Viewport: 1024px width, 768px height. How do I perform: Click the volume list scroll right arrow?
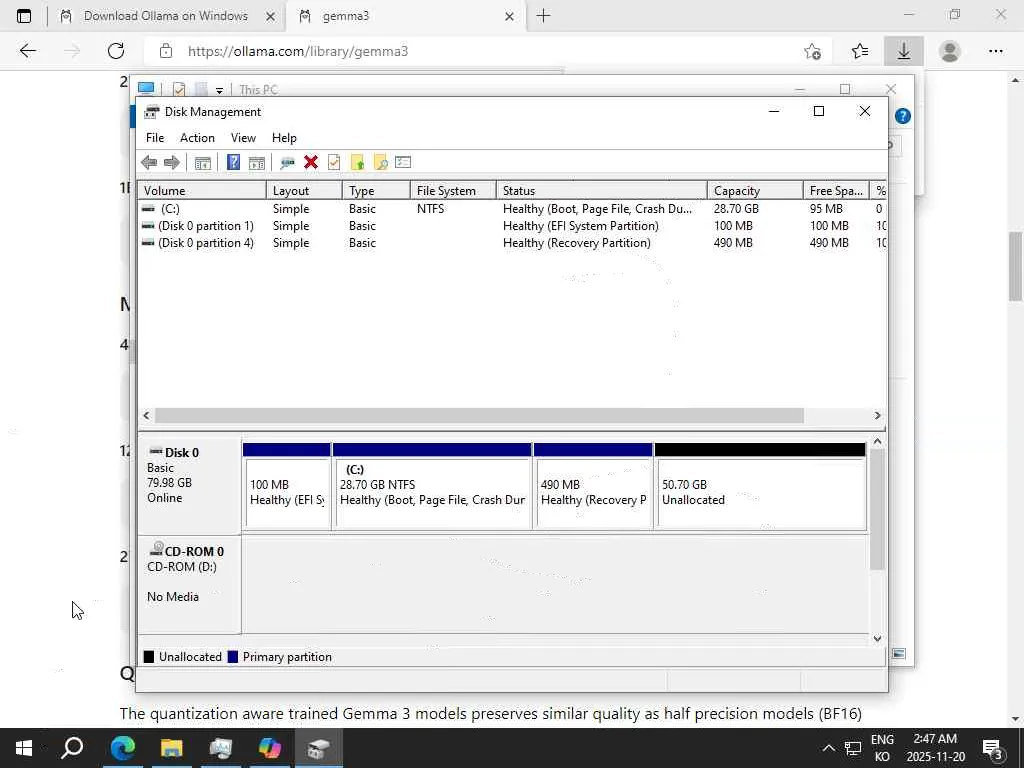pos(877,415)
